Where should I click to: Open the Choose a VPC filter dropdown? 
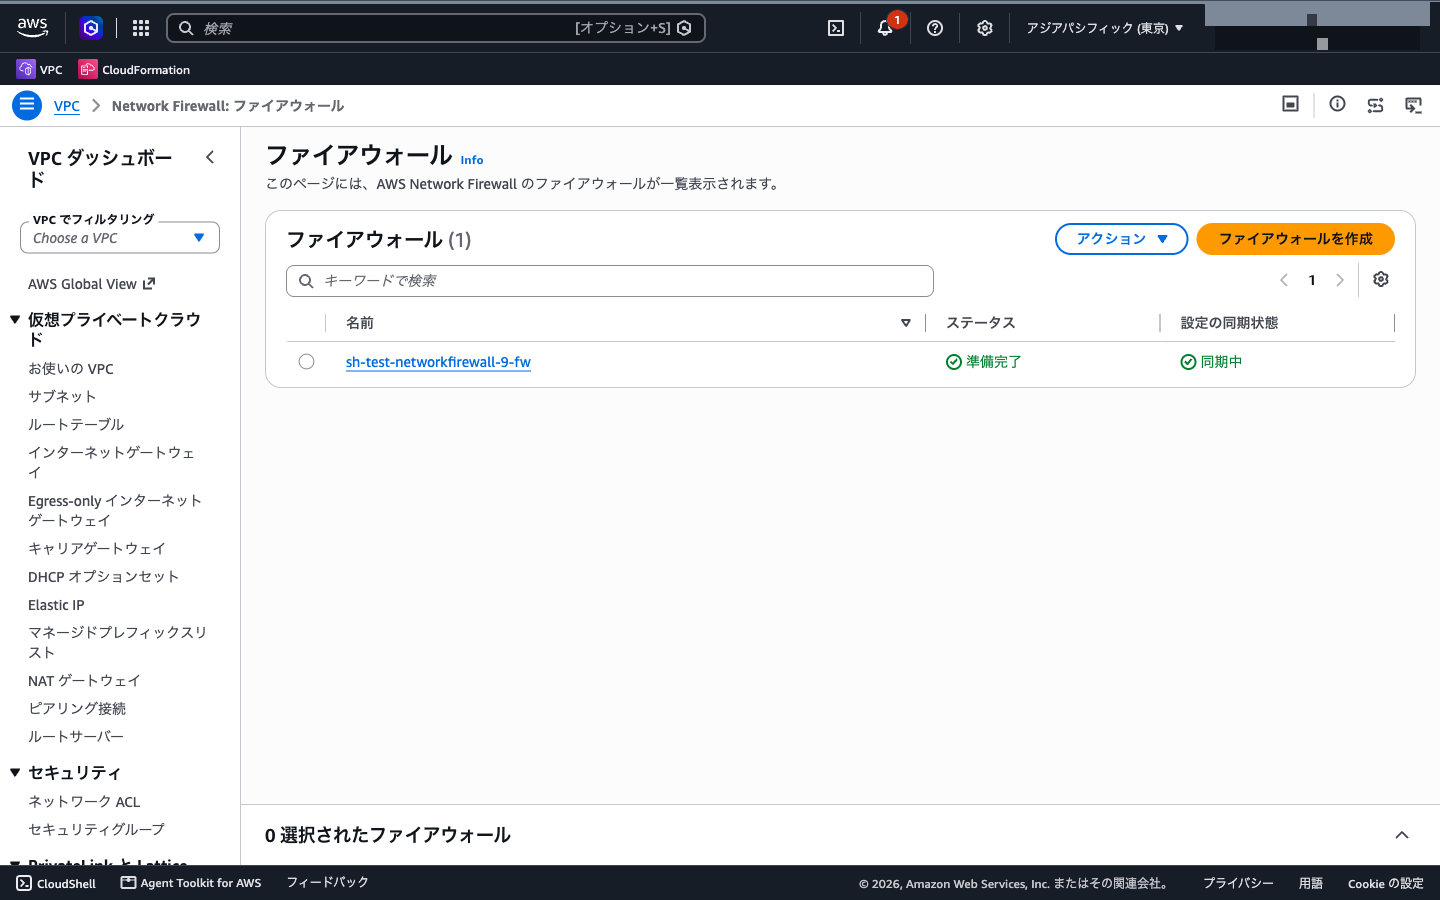120,238
